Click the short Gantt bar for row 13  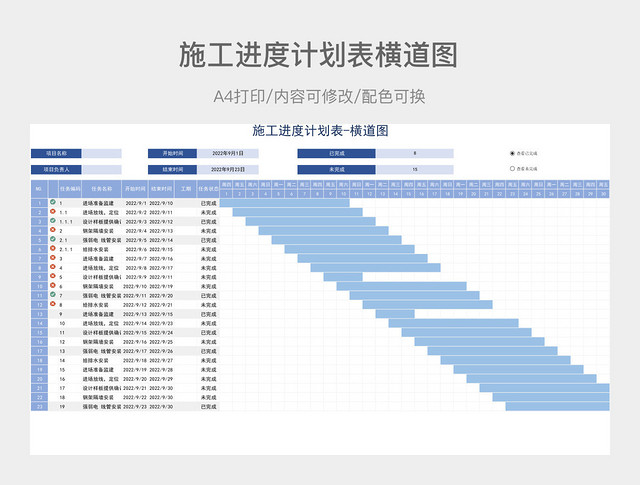pos(395,314)
